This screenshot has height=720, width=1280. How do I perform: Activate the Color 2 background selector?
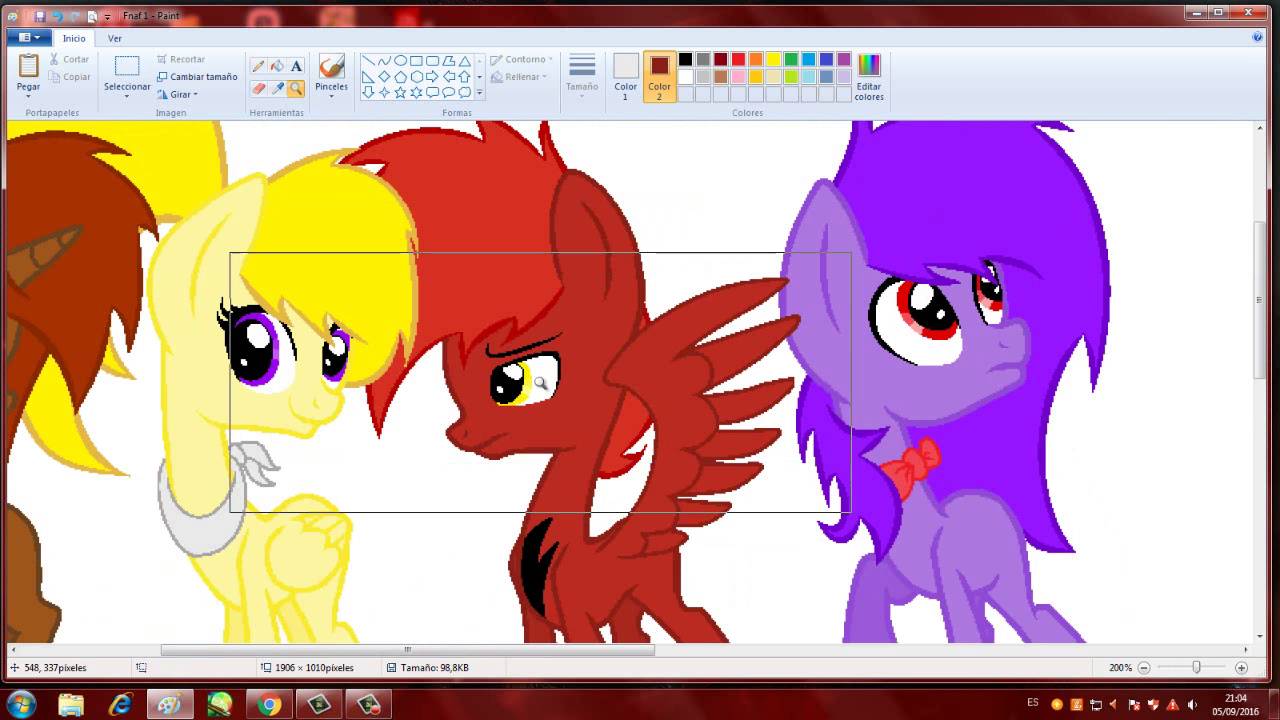[659, 76]
